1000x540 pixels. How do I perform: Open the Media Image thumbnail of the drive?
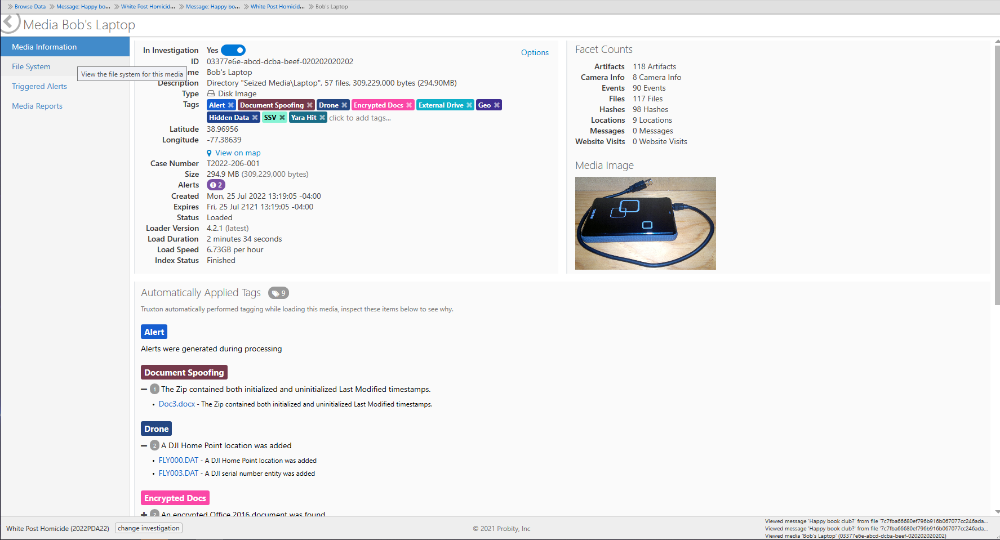[x=645, y=223]
